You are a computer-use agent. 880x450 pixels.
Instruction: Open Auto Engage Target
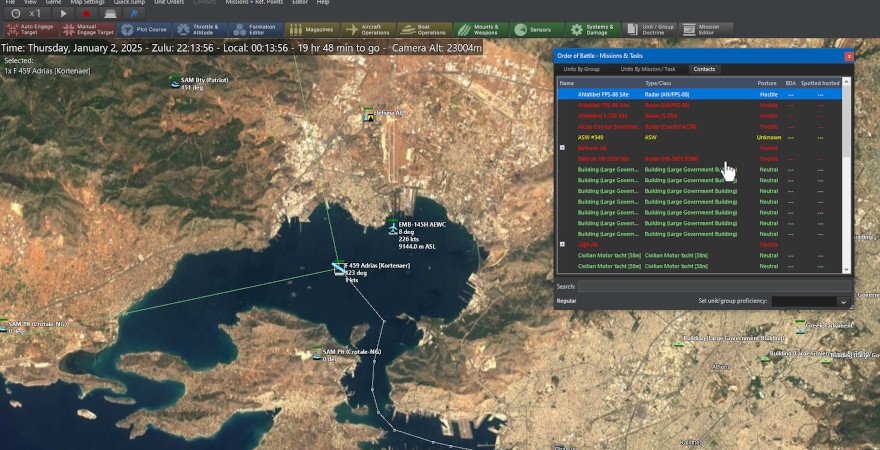click(x=31, y=30)
